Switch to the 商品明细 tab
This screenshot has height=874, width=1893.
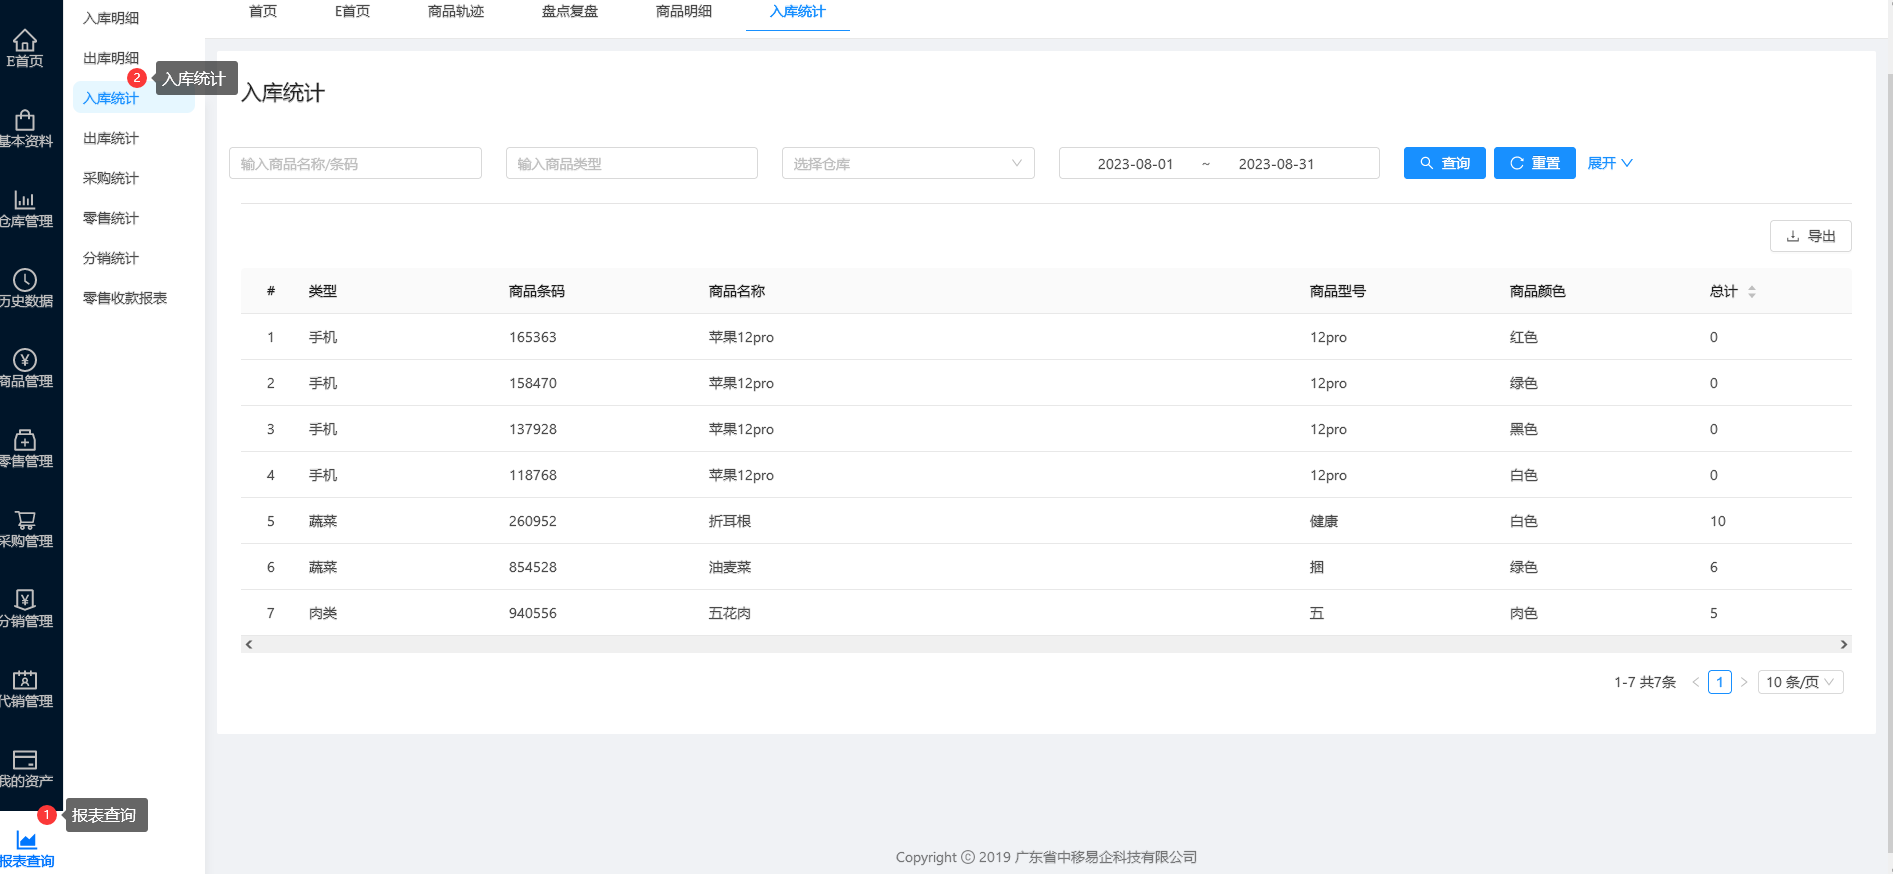pyautogui.click(x=684, y=12)
